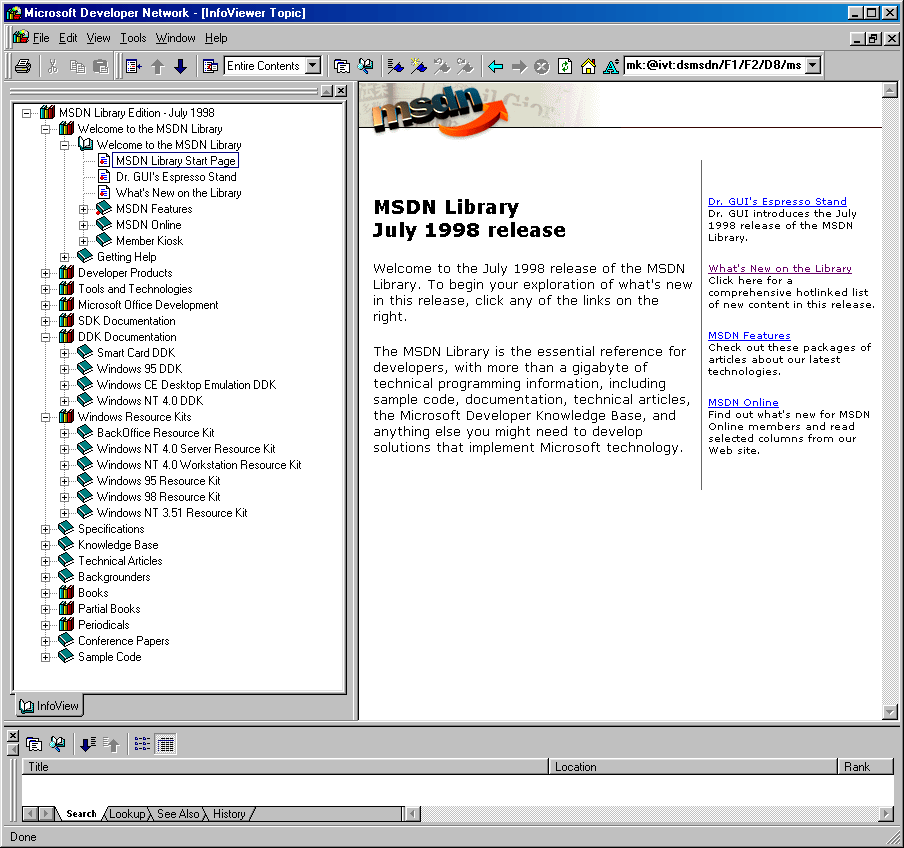The width and height of the screenshot is (904, 848).
Task: Click the results pane right scroll arrow
Action: (887, 814)
